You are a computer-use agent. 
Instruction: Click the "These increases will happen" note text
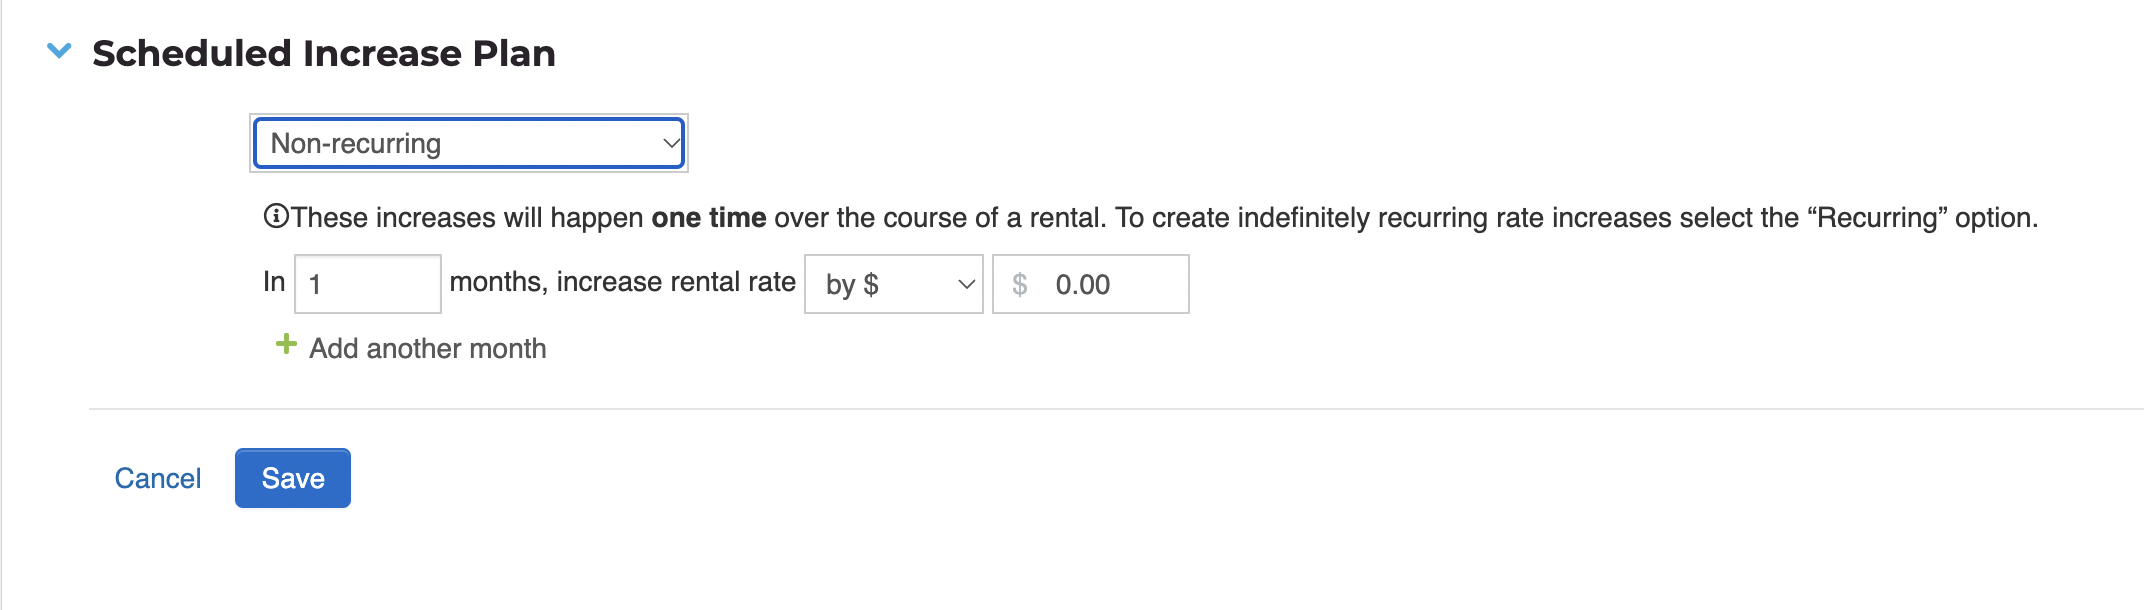tap(467, 217)
